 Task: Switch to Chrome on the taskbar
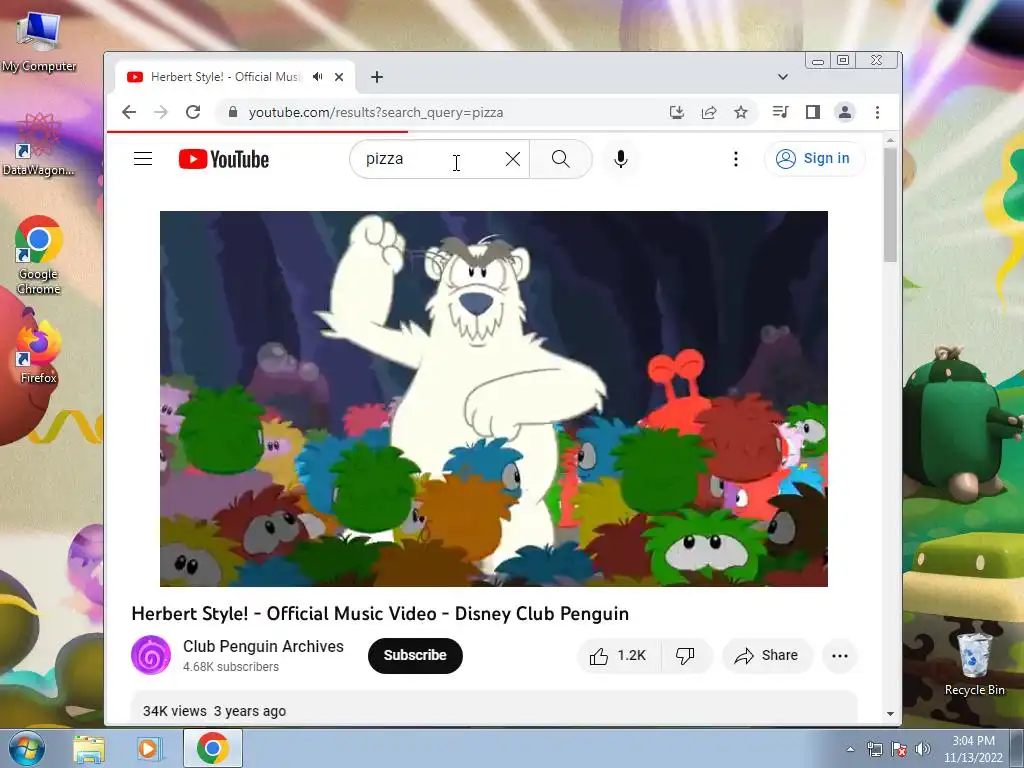click(x=213, y=748)
